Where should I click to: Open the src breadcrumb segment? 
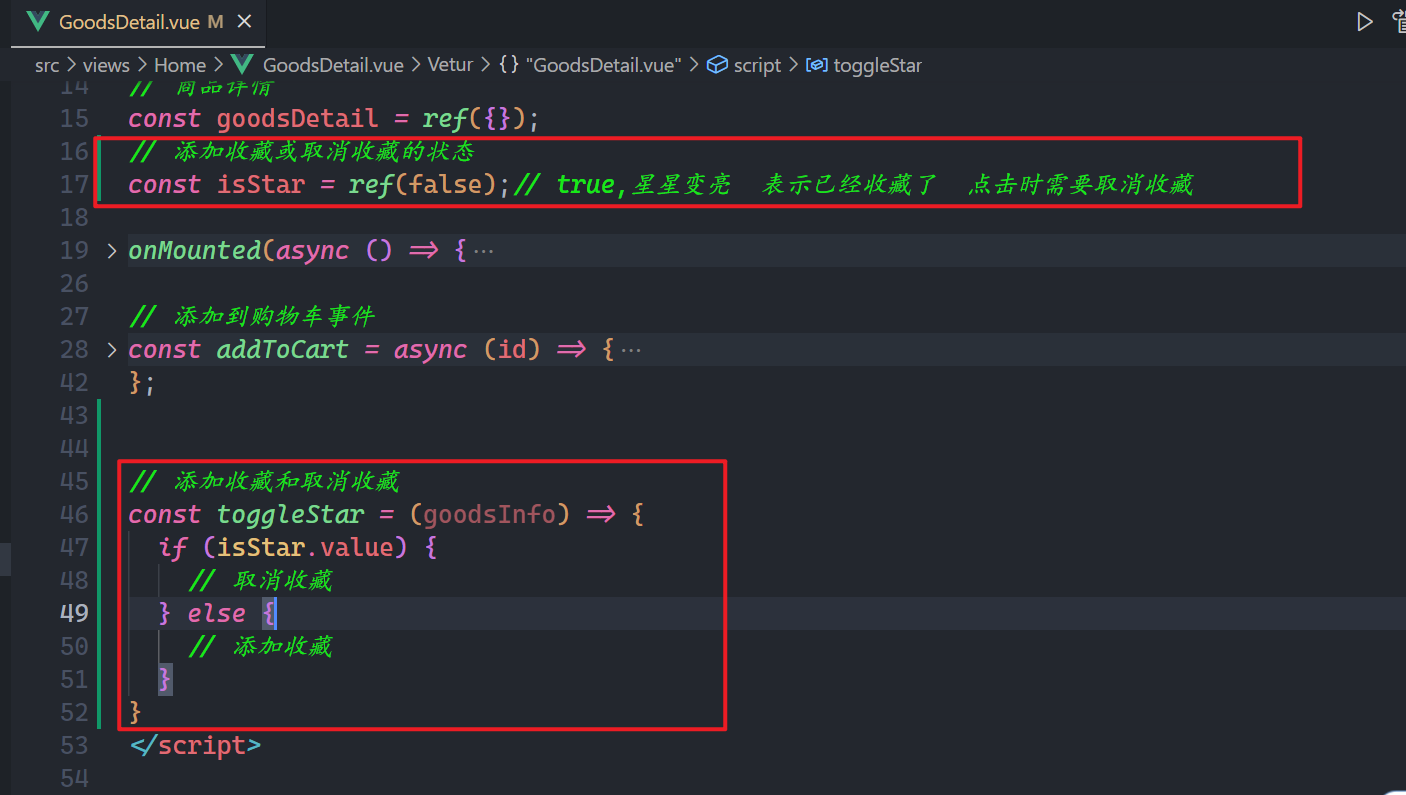47,65
